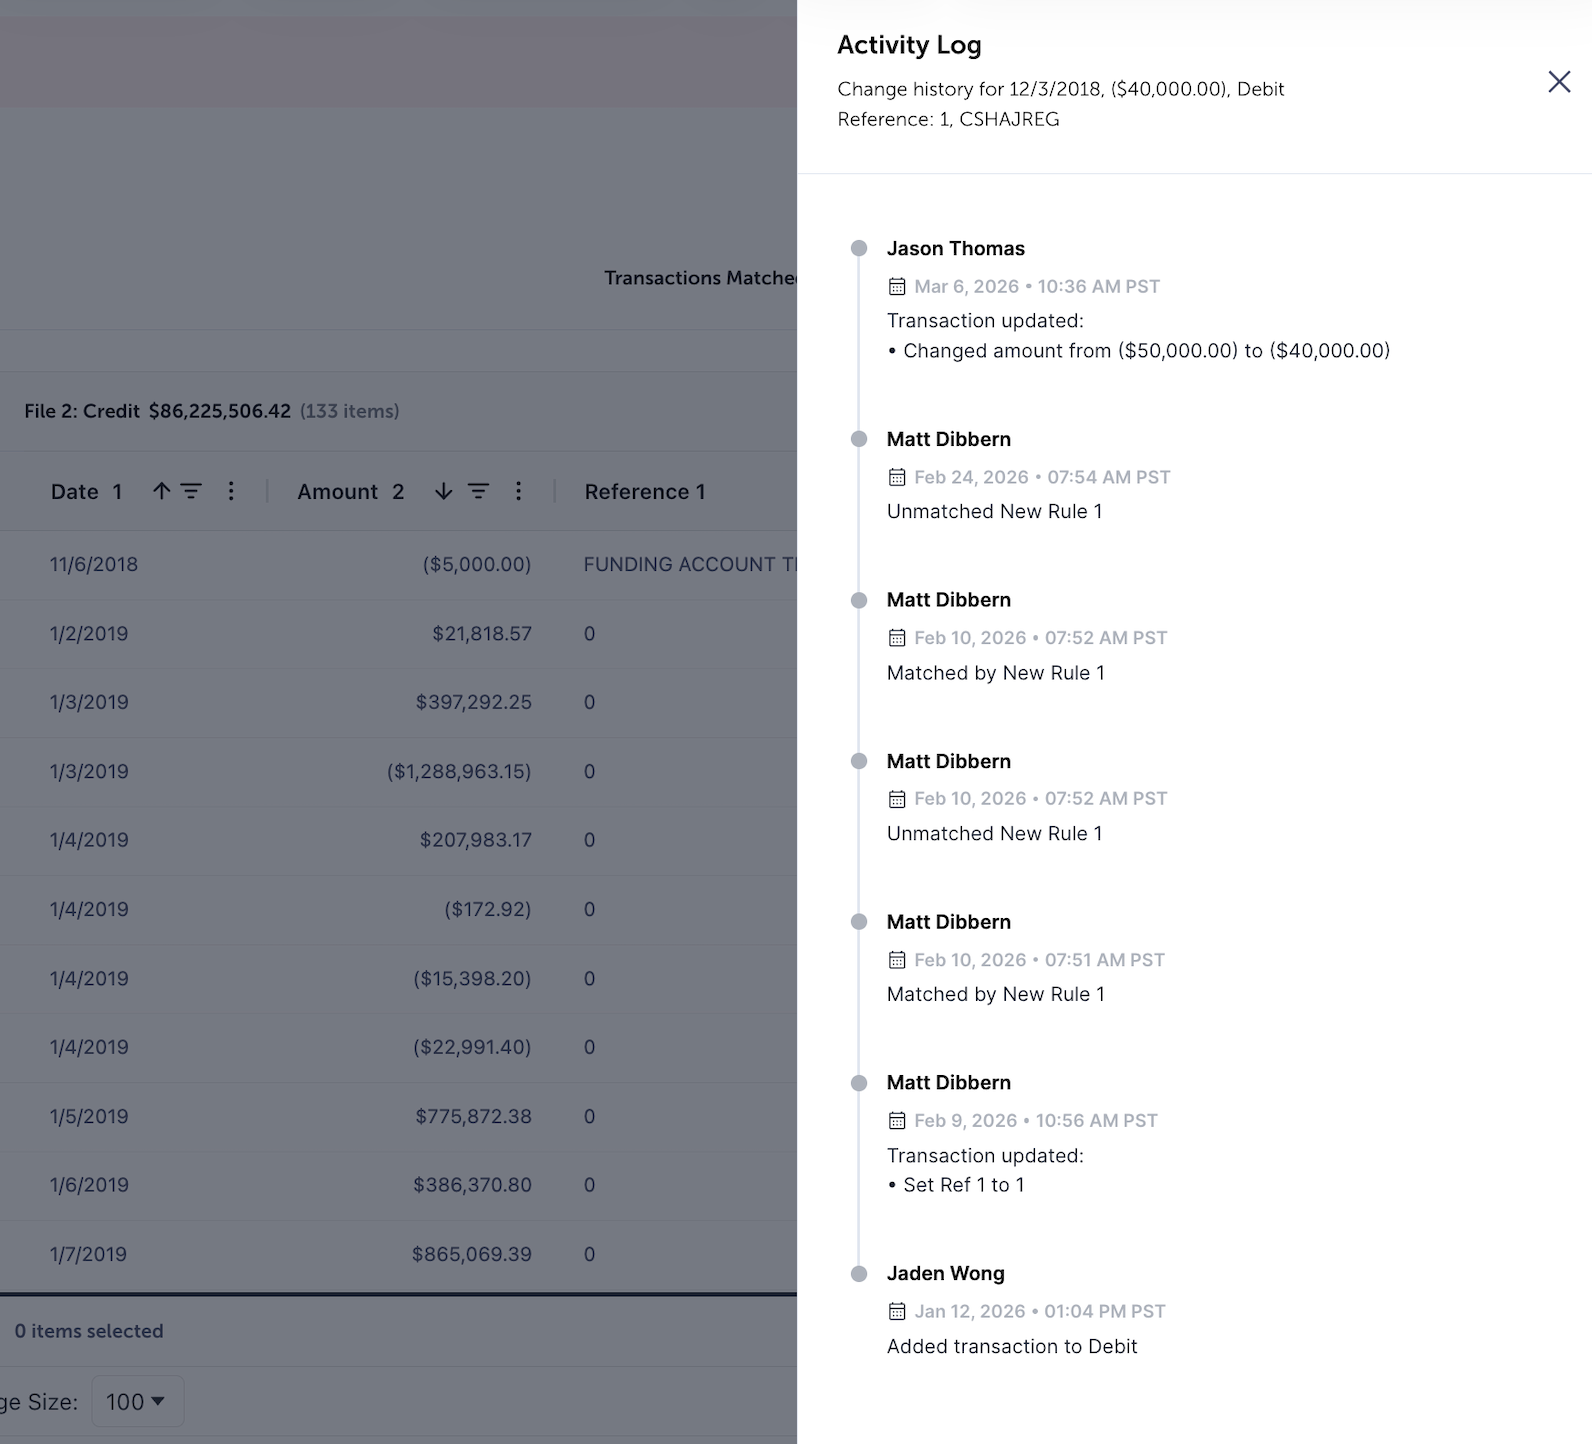1592x1444 pixels.
Task: Open the Date column filter icon
Action: [x=190, y=491]
